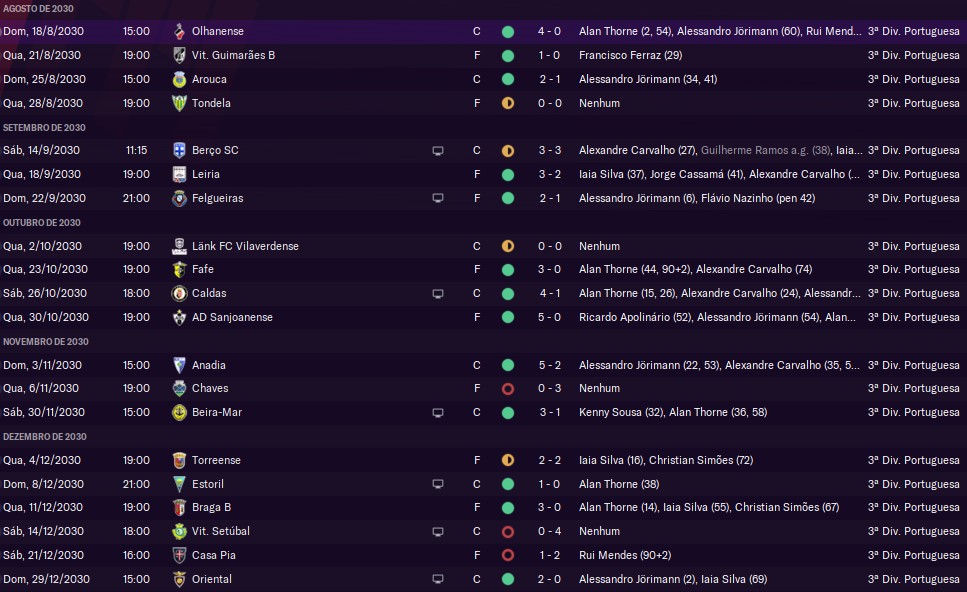This screenshot has width=967, height=592.
Task: Click the red loss indicator for Vit. Setúbal
Action: pyautogui.click(x=508, y=532)
